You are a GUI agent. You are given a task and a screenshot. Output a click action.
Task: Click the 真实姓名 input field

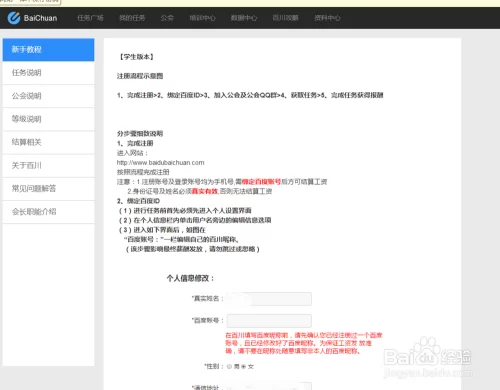pyautogui.click(x=269, y=299)
